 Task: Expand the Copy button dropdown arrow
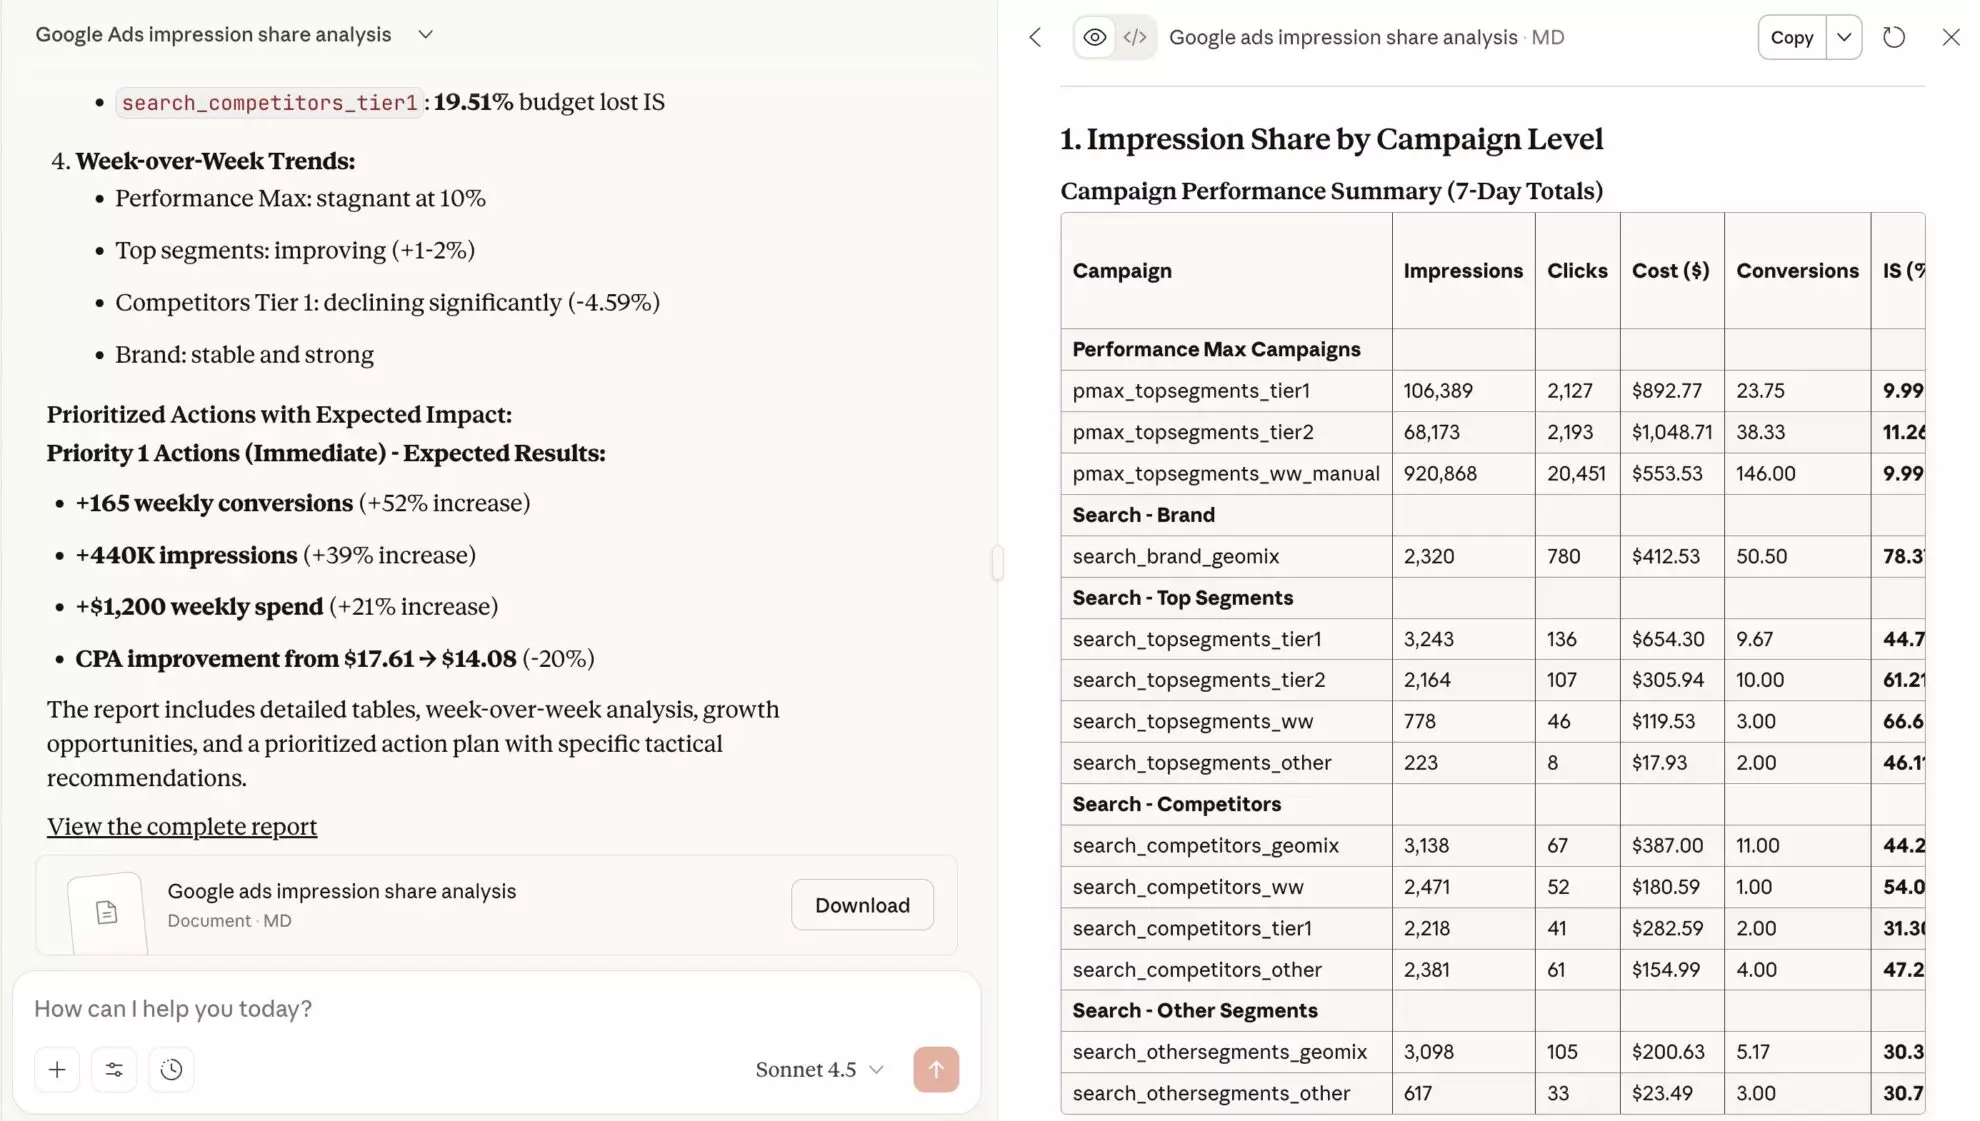(x=1845, y=37)
